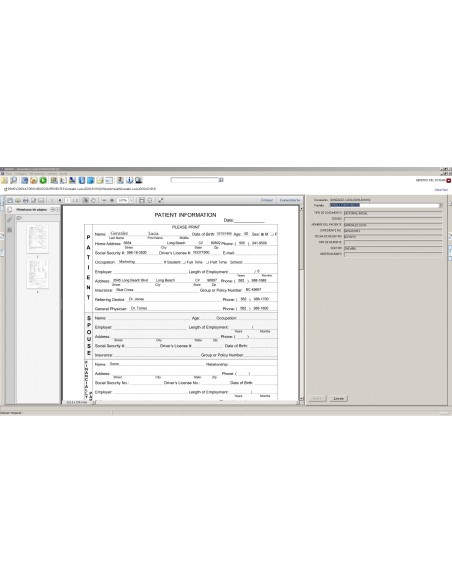Open the 'Ayuda' menu
452x584 pixels.
[64, 174]
